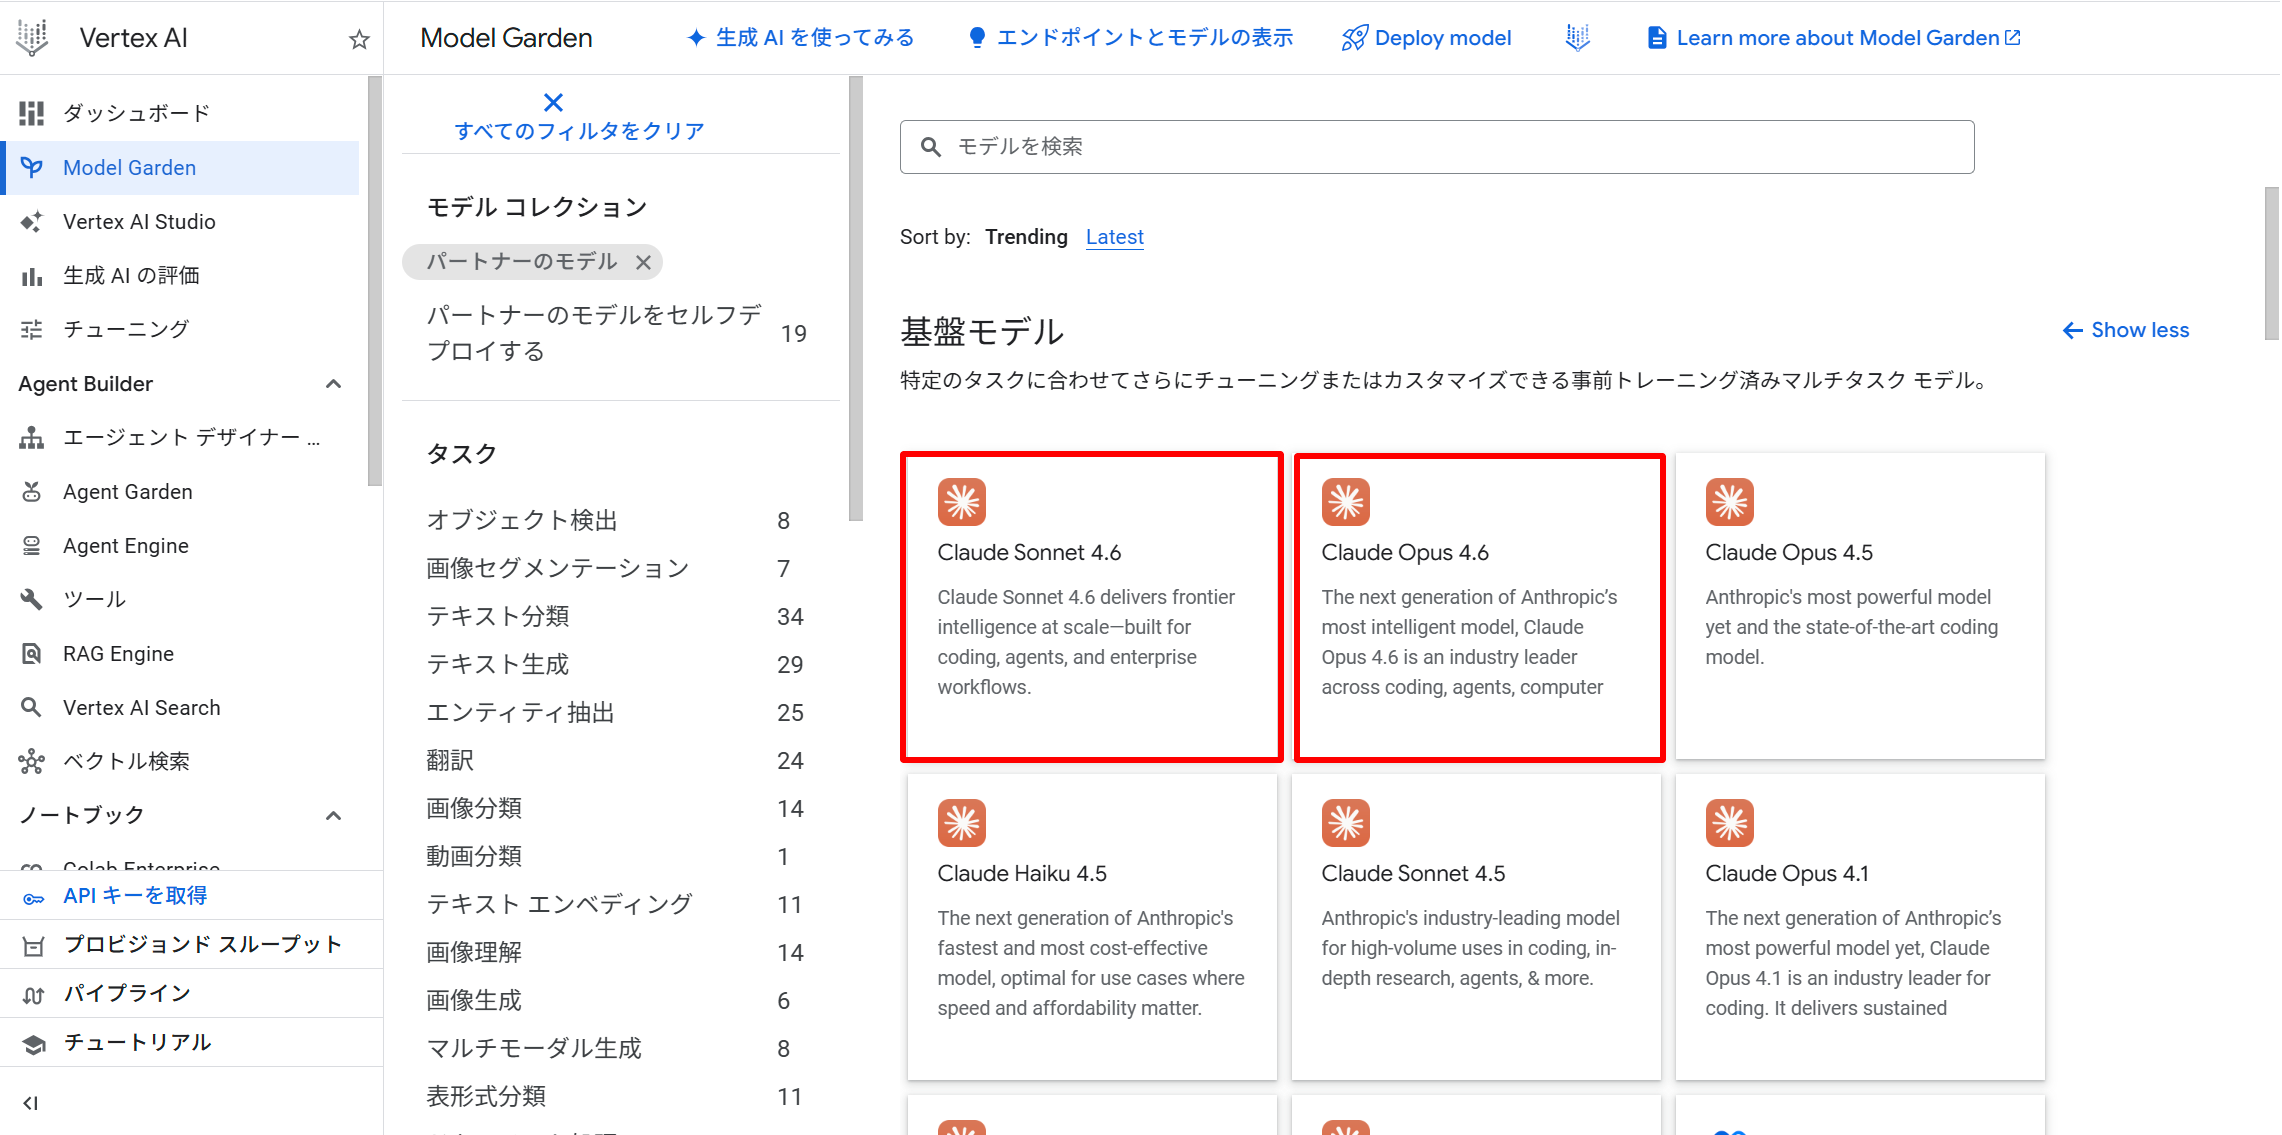
Task: Toggle the favorite star next to Vertex AI
Action: tap(357, 39)
